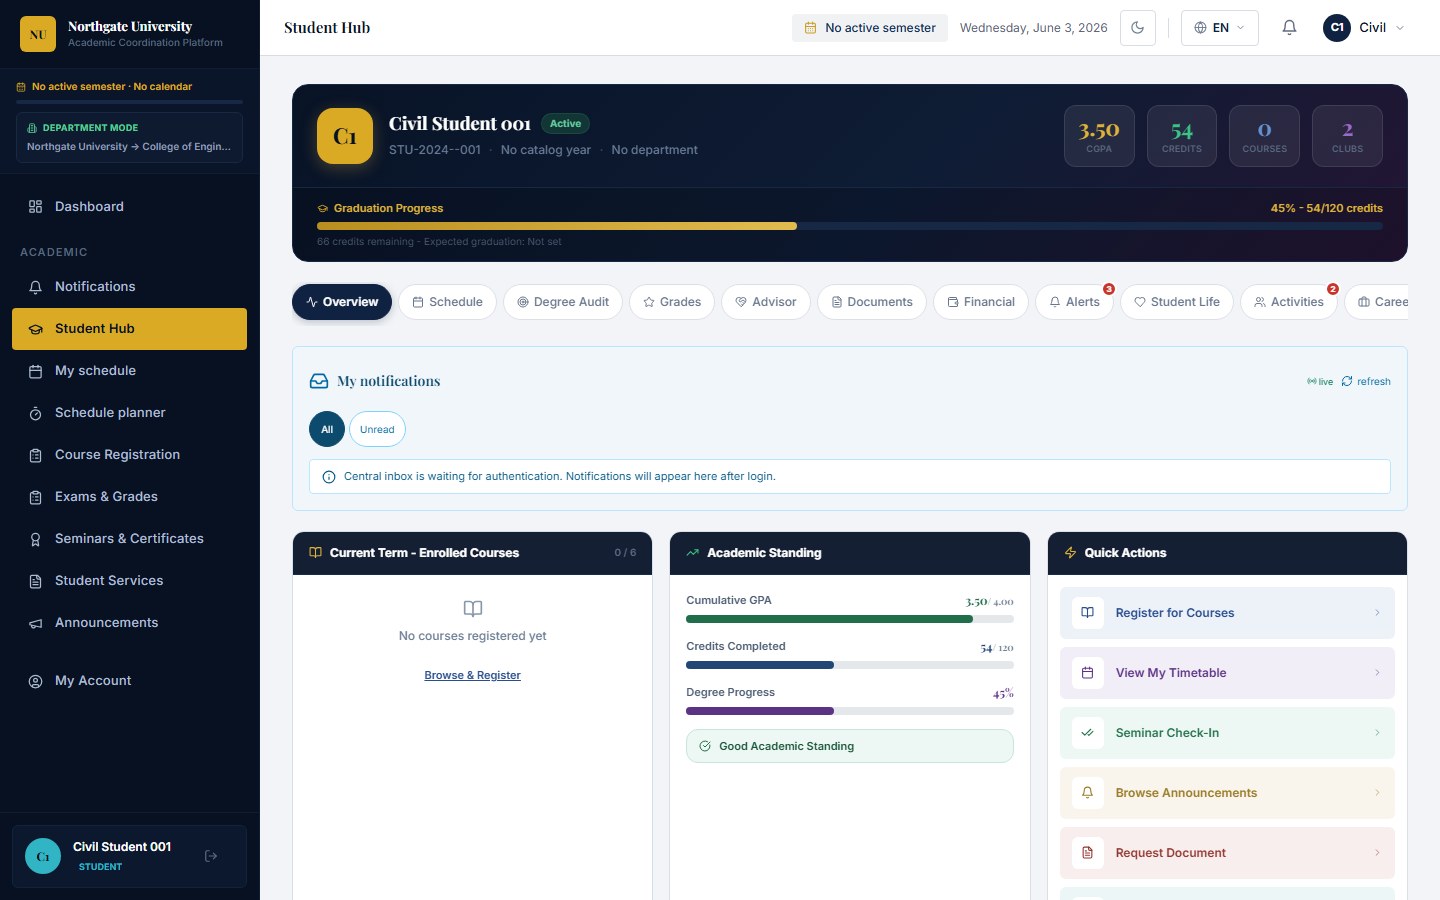Image resolution: width=1440 pixels, height=900 pixels.
Task: Click the 2 Clubs stat card
Action: (1347, 136)
